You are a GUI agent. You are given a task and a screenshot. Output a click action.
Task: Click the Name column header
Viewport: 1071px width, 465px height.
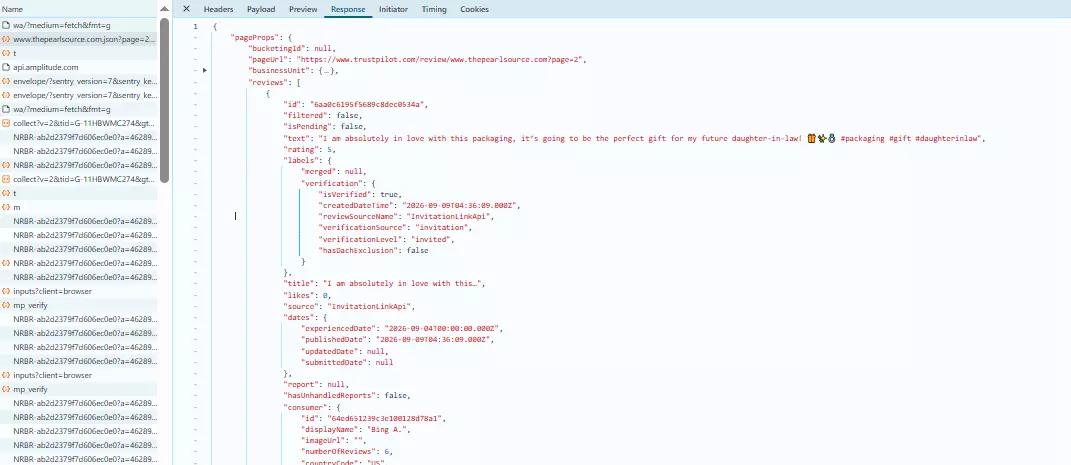pyautogui.click(x=79, y=10)
